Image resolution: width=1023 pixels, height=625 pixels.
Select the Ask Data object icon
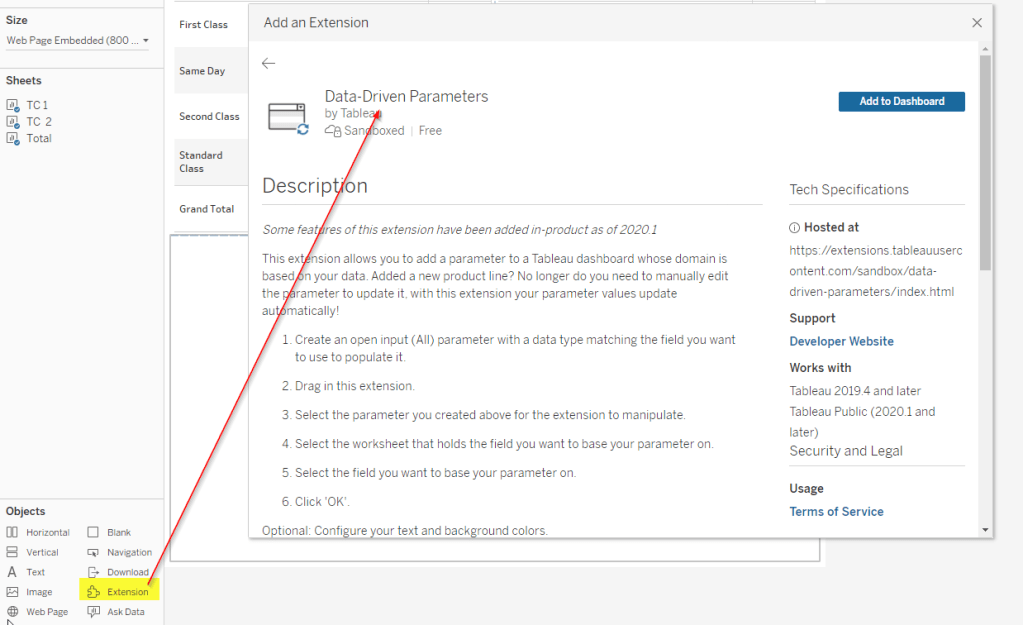click(93, 611)
